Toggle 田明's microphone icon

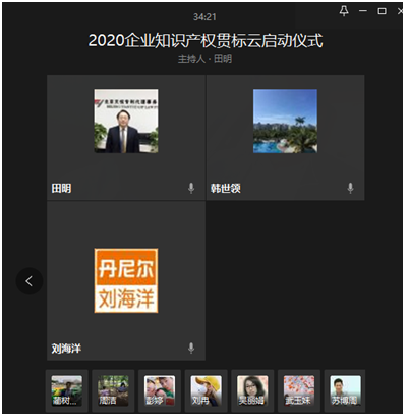coord(191,188)
